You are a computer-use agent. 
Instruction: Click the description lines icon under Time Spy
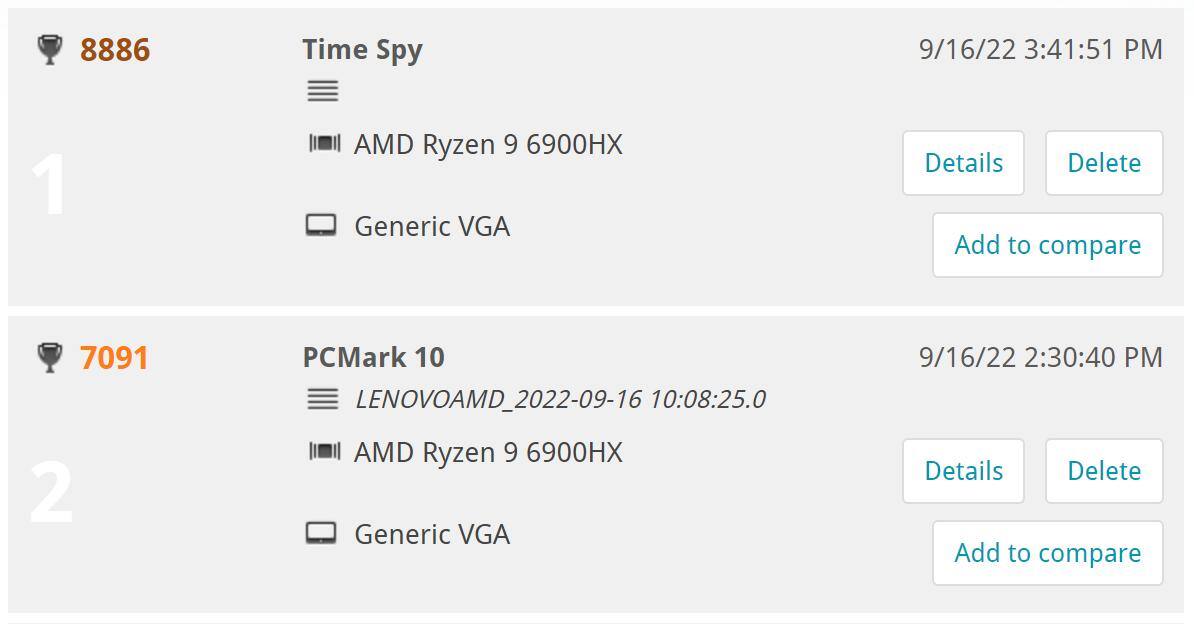pos(322,91)
